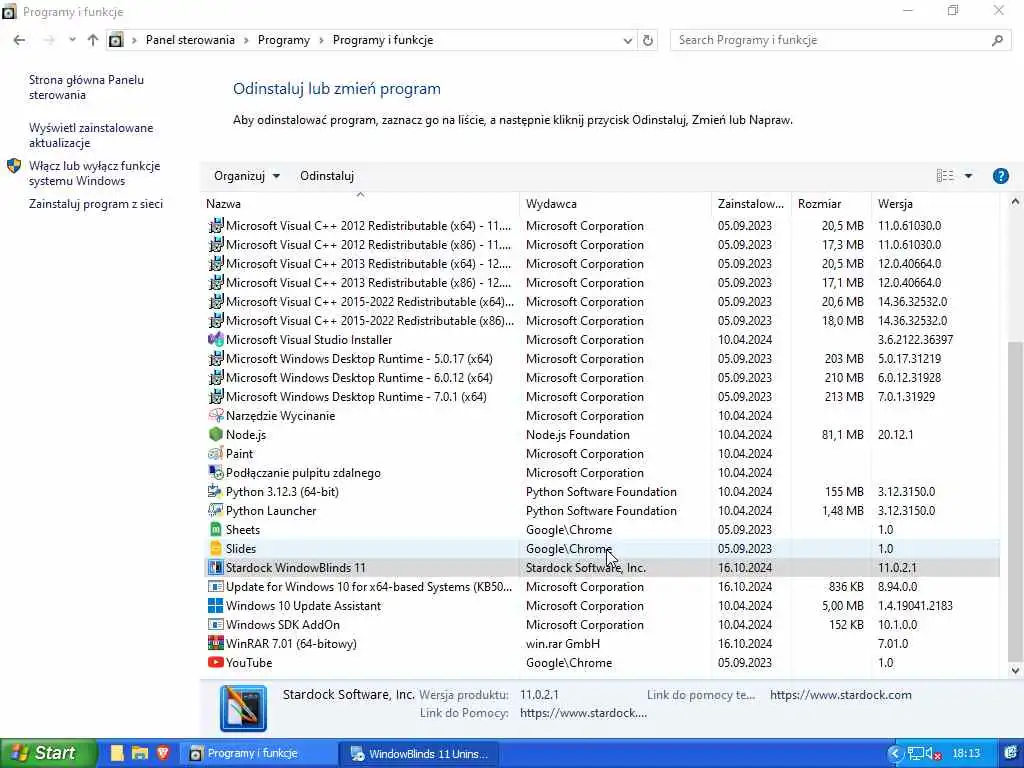Open the Brave browser taskbar icon
Screen dimensions: 1024x768
pyautogui.click(x=163, y=753)
